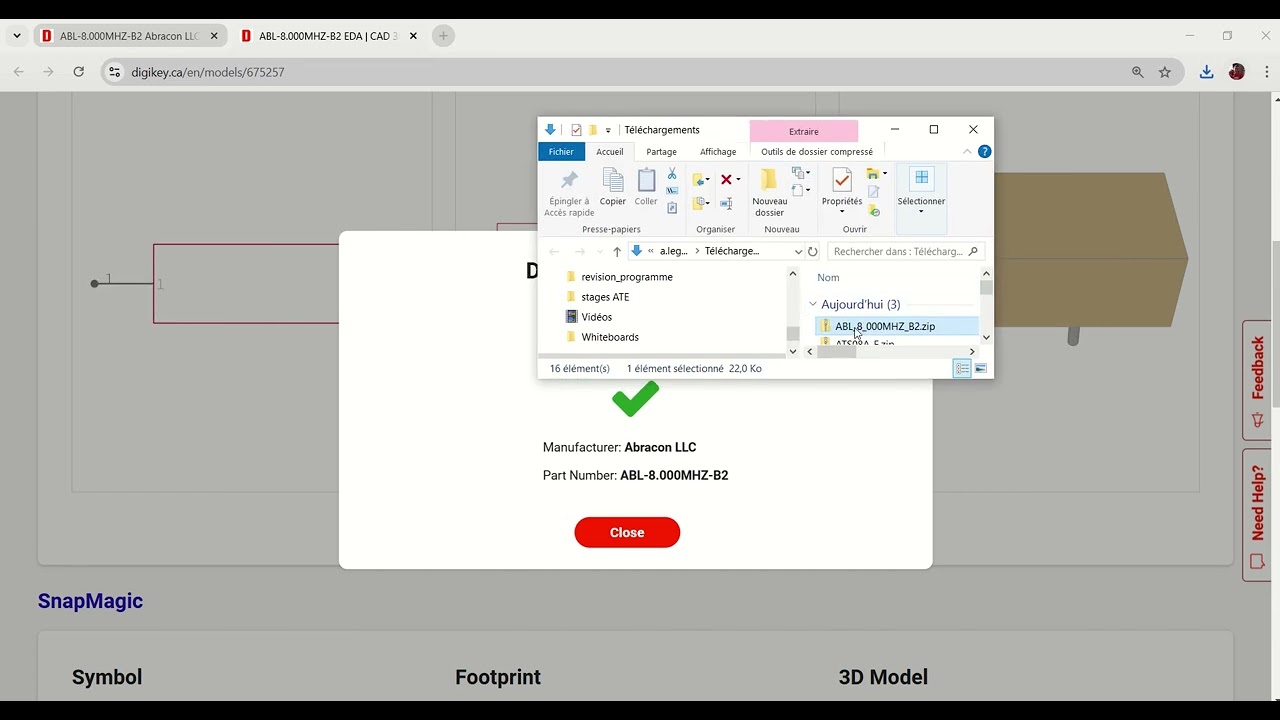Click the Nouveau dossier folder icon
The image size is (1280, 720).
coord(769,180)
